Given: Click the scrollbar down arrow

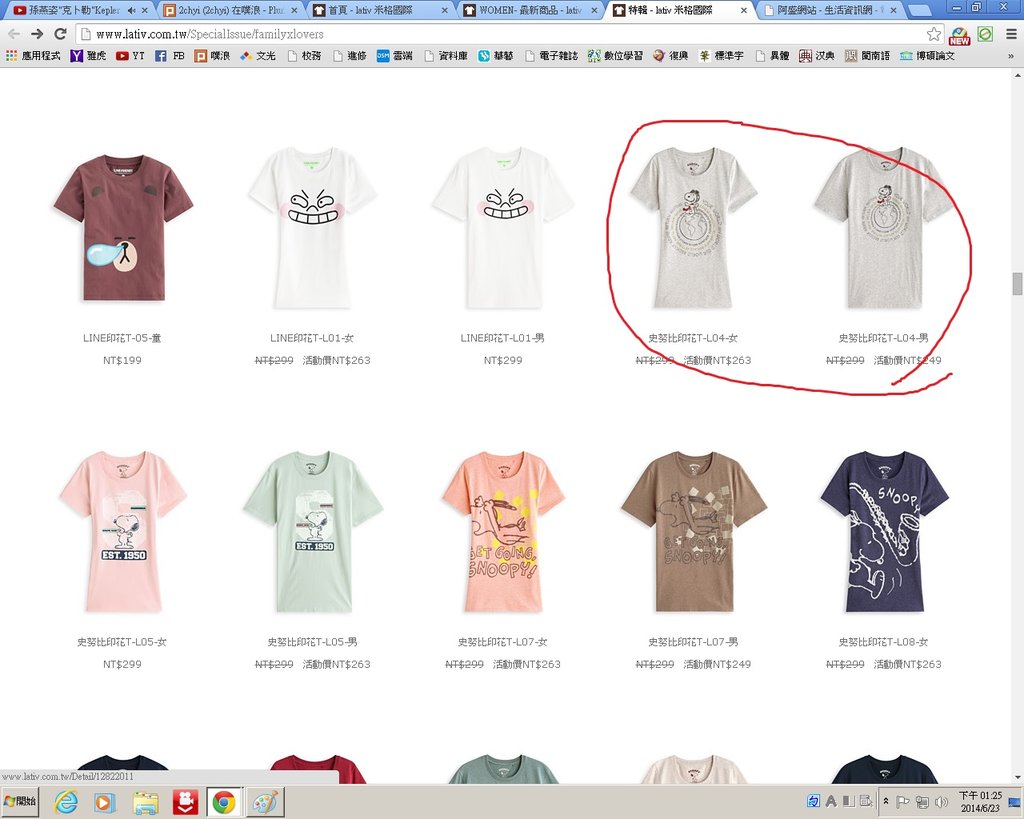Looking at the screenshot, I should pyautogui.click(x=1017, y=777).
